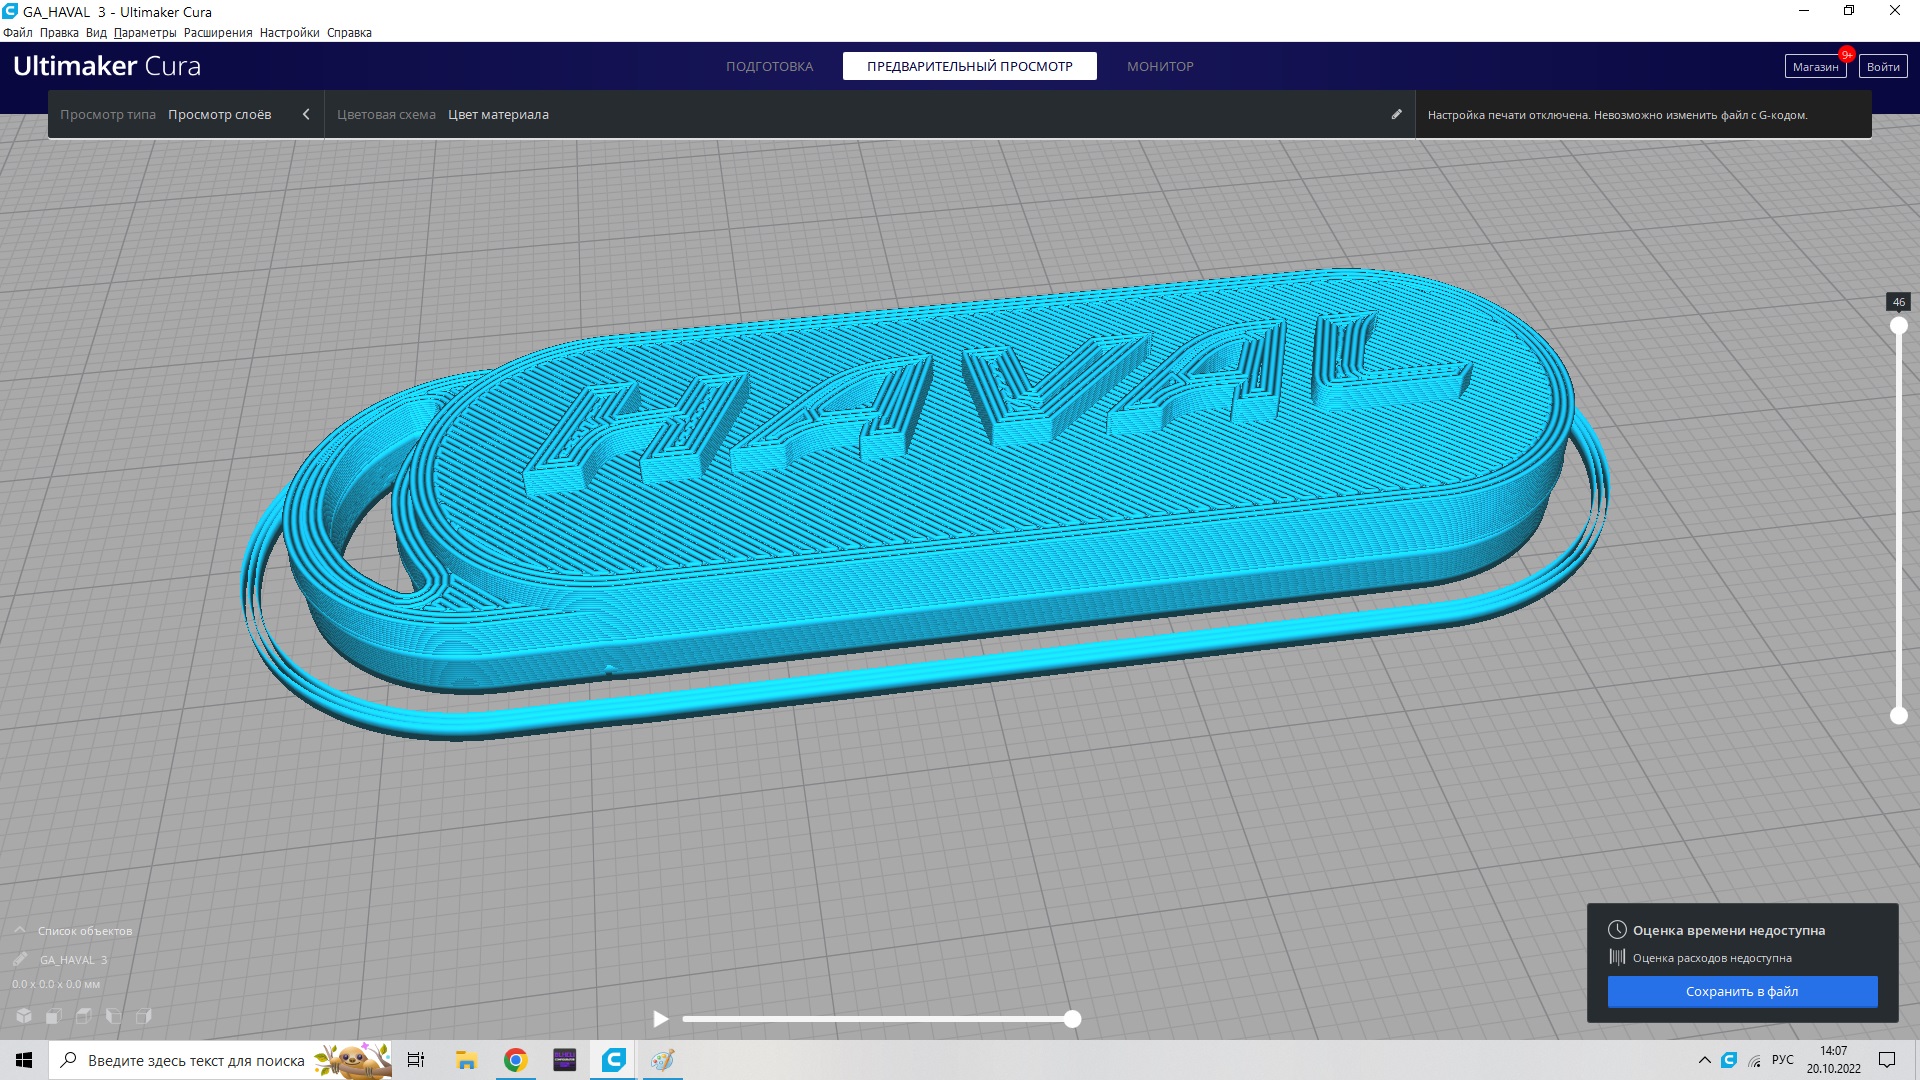Collapse the Список объектов panel
This screenshot has width=1920, height=1080.
(20, 930)
